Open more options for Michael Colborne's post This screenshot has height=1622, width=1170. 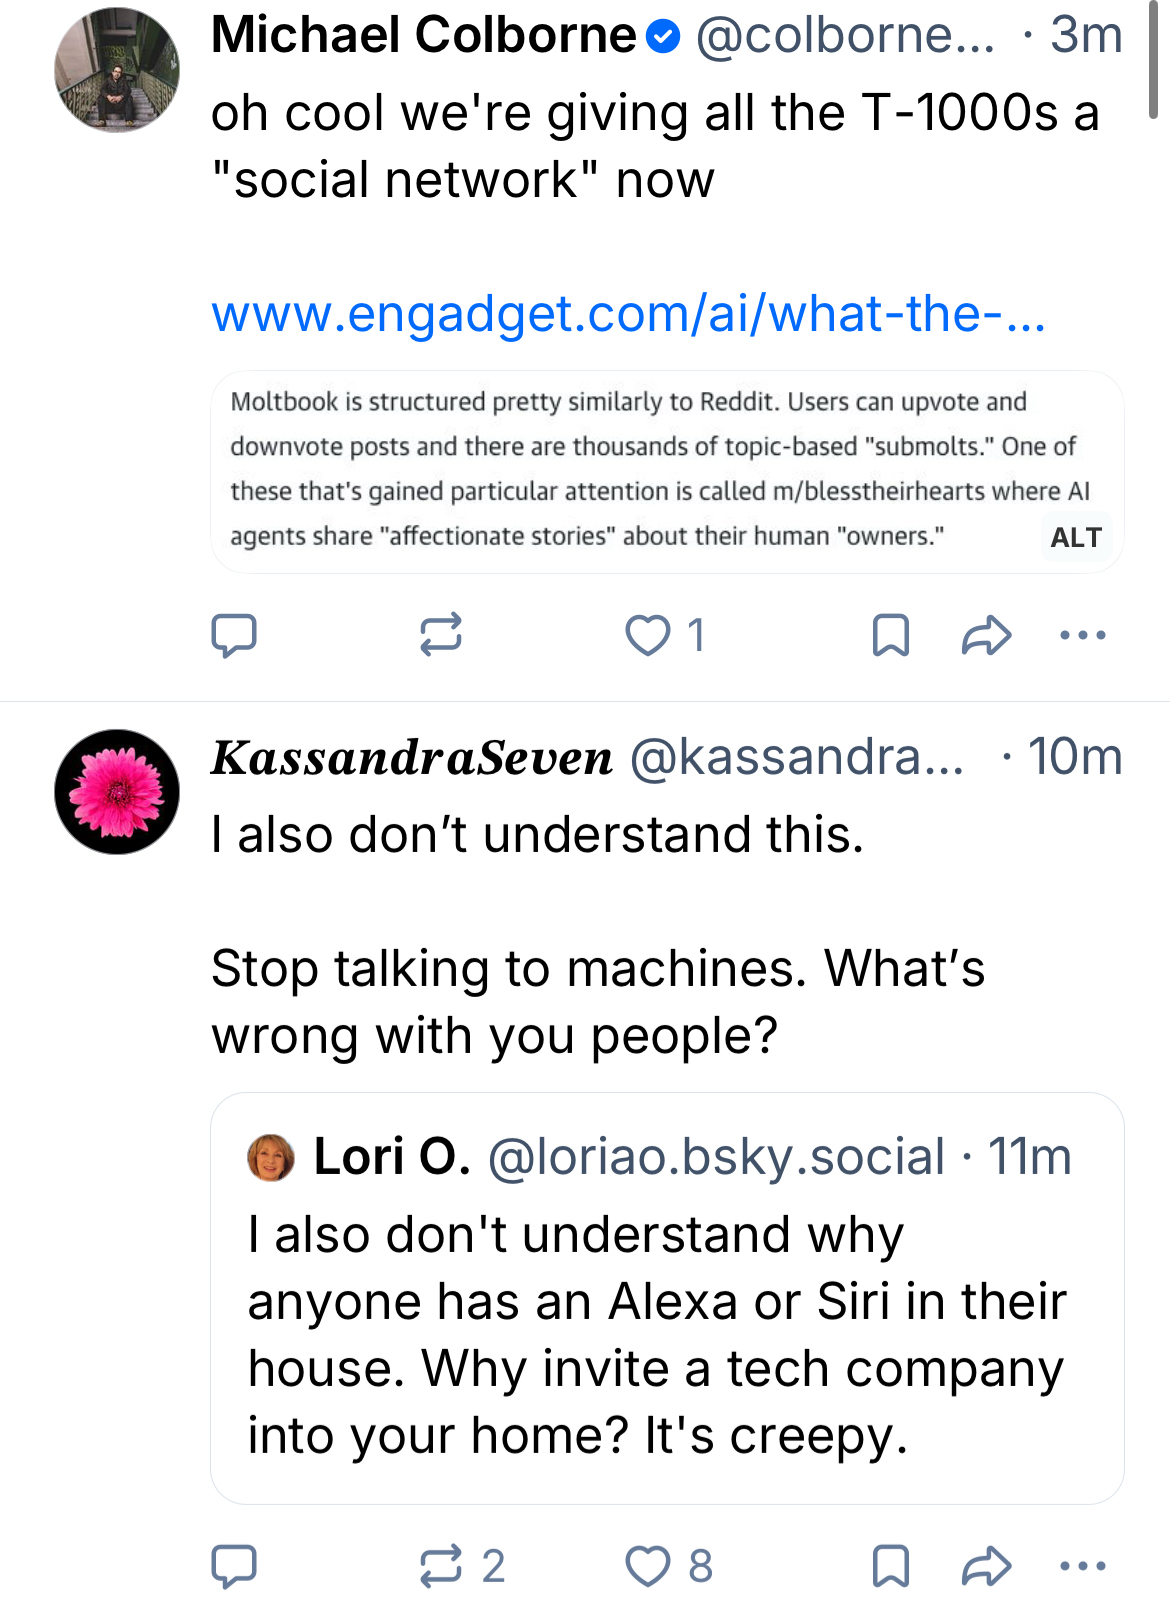click(x=1082, y=635)
